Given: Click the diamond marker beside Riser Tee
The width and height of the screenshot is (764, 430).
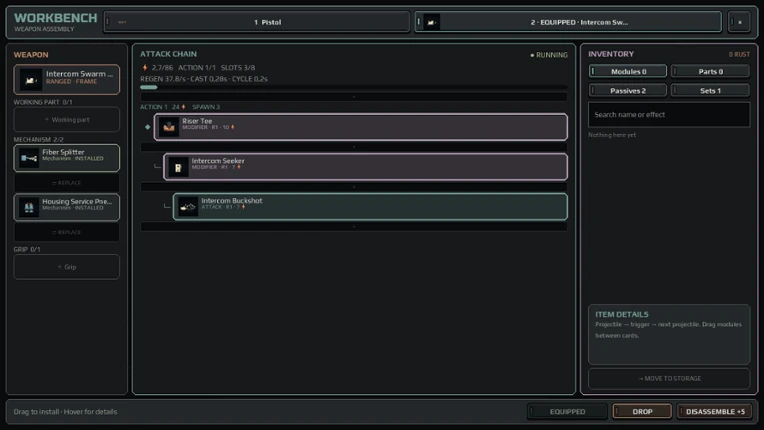Looking at the screenshot, I should pos(148,127).
